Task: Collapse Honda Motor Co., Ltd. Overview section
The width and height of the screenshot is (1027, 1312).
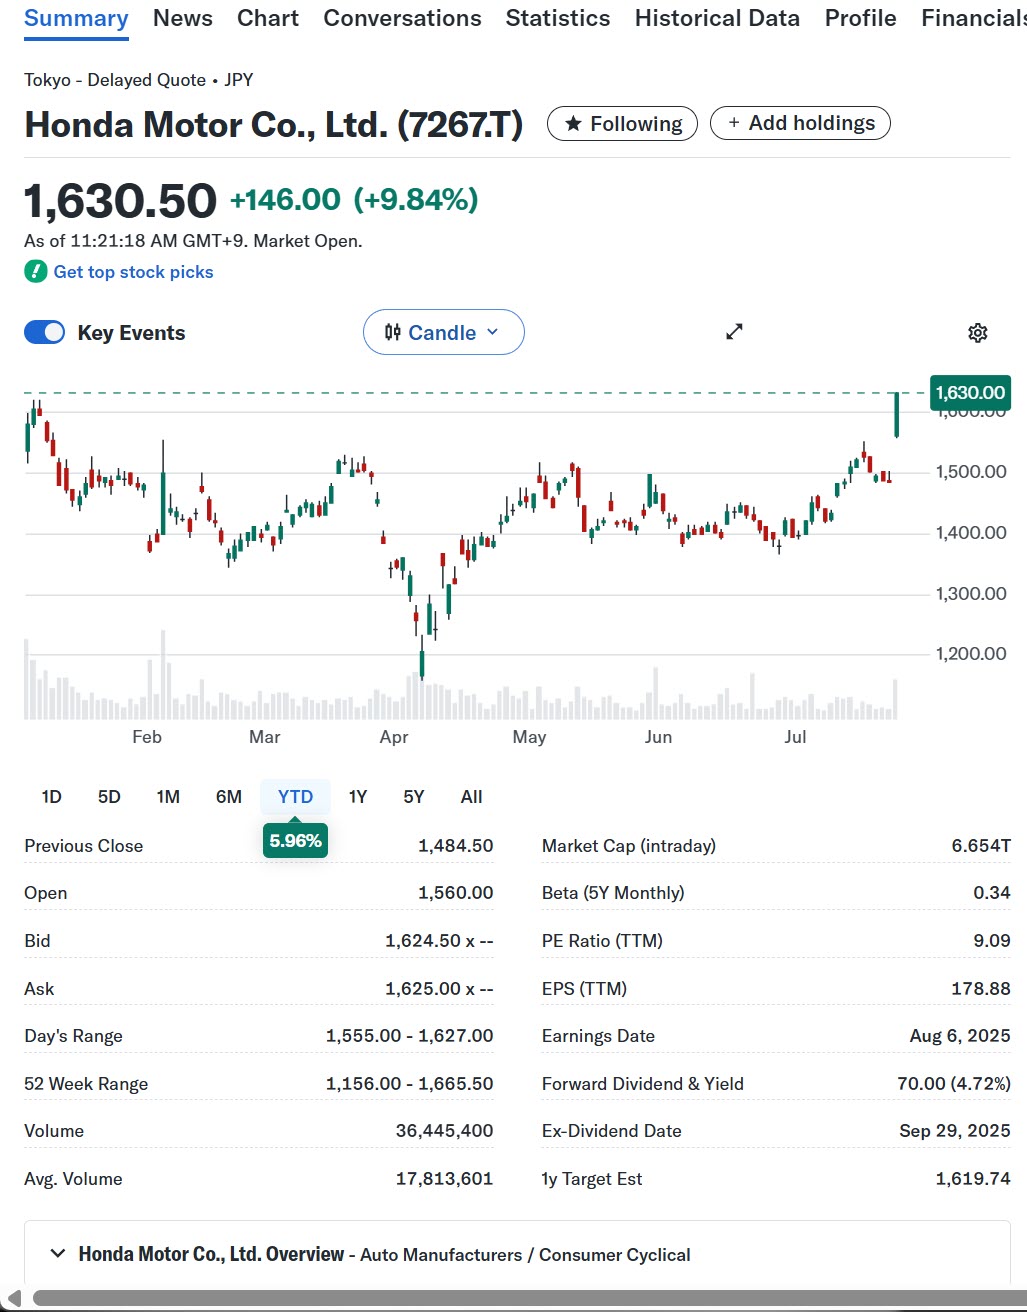Action: [58, 1254]
